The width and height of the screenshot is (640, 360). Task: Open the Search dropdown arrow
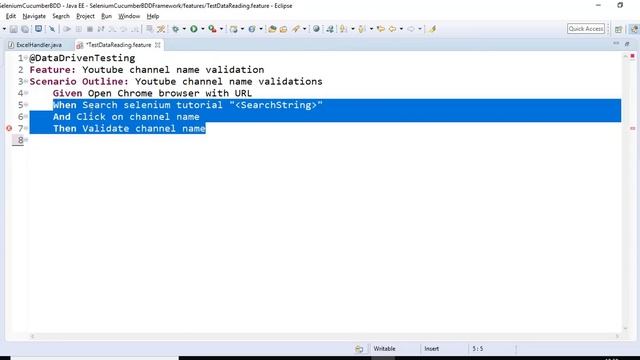pyautogui.click(x=304, y=29)
